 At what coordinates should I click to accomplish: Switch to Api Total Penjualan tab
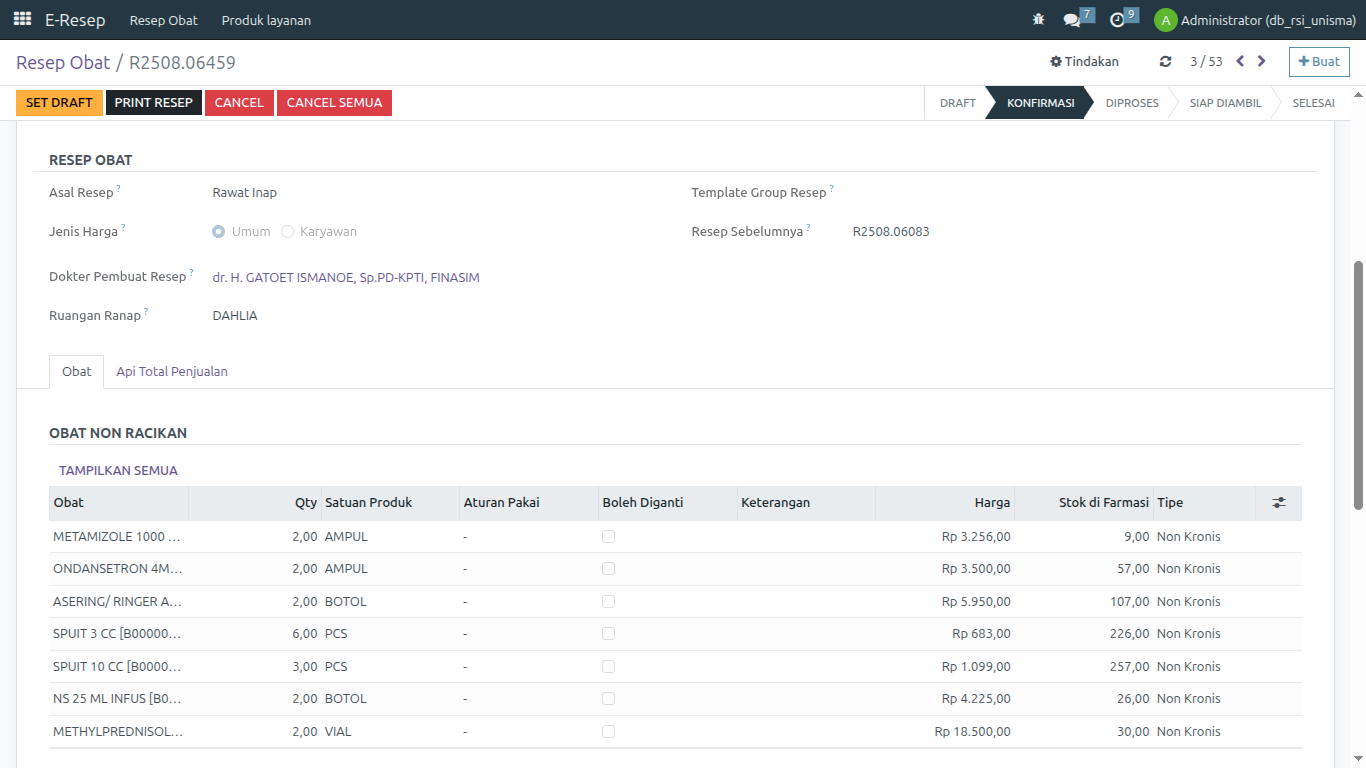172,371
